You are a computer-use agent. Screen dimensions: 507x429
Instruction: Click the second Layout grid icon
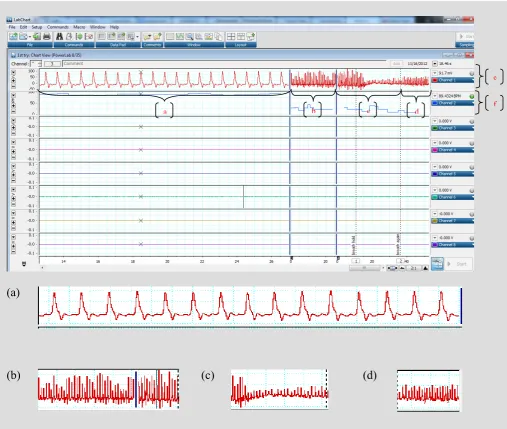[241, 37]
